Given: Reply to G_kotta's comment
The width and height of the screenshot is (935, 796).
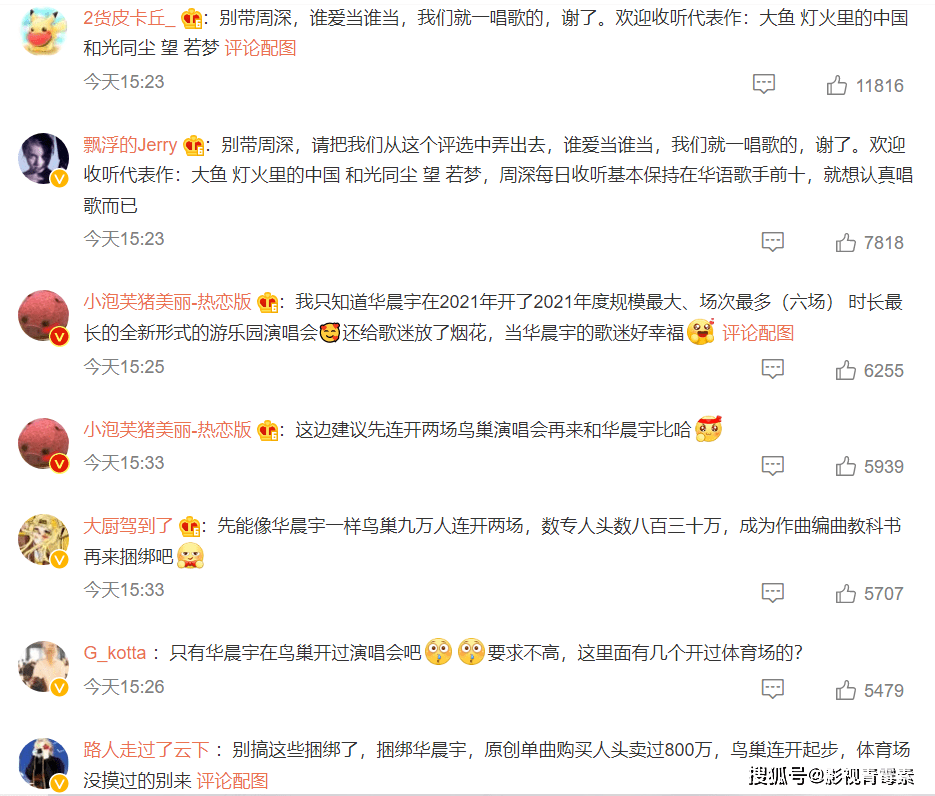Looking at the screenshot, I should click(773, 689).
